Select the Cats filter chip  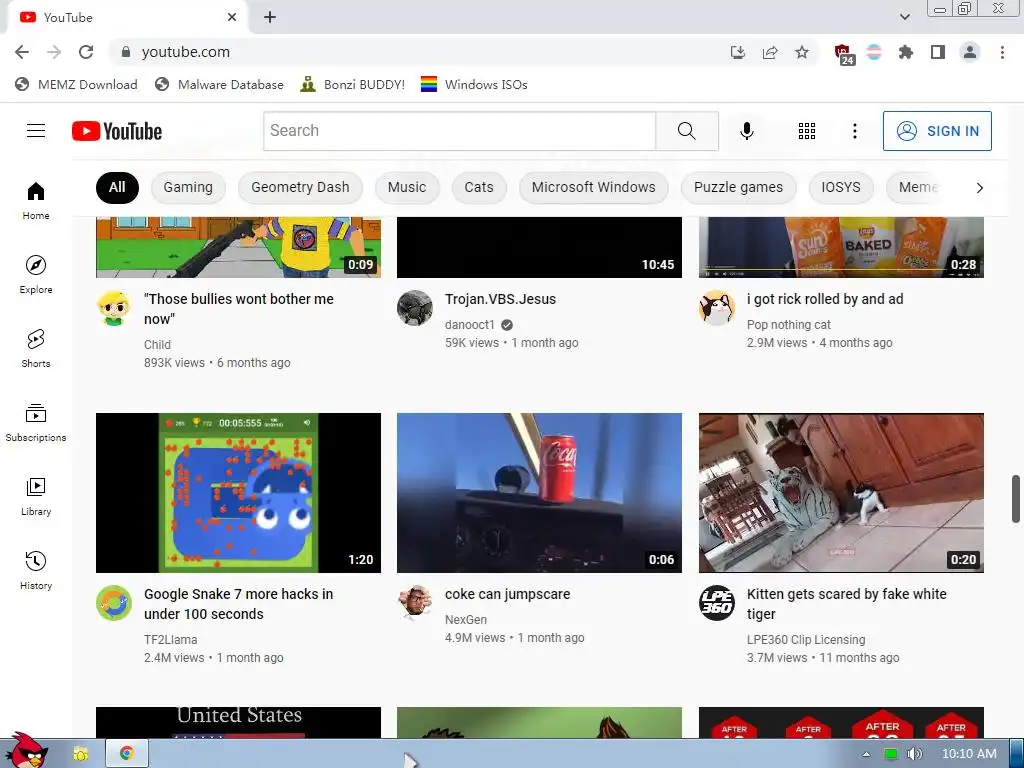tap(479, 187)
